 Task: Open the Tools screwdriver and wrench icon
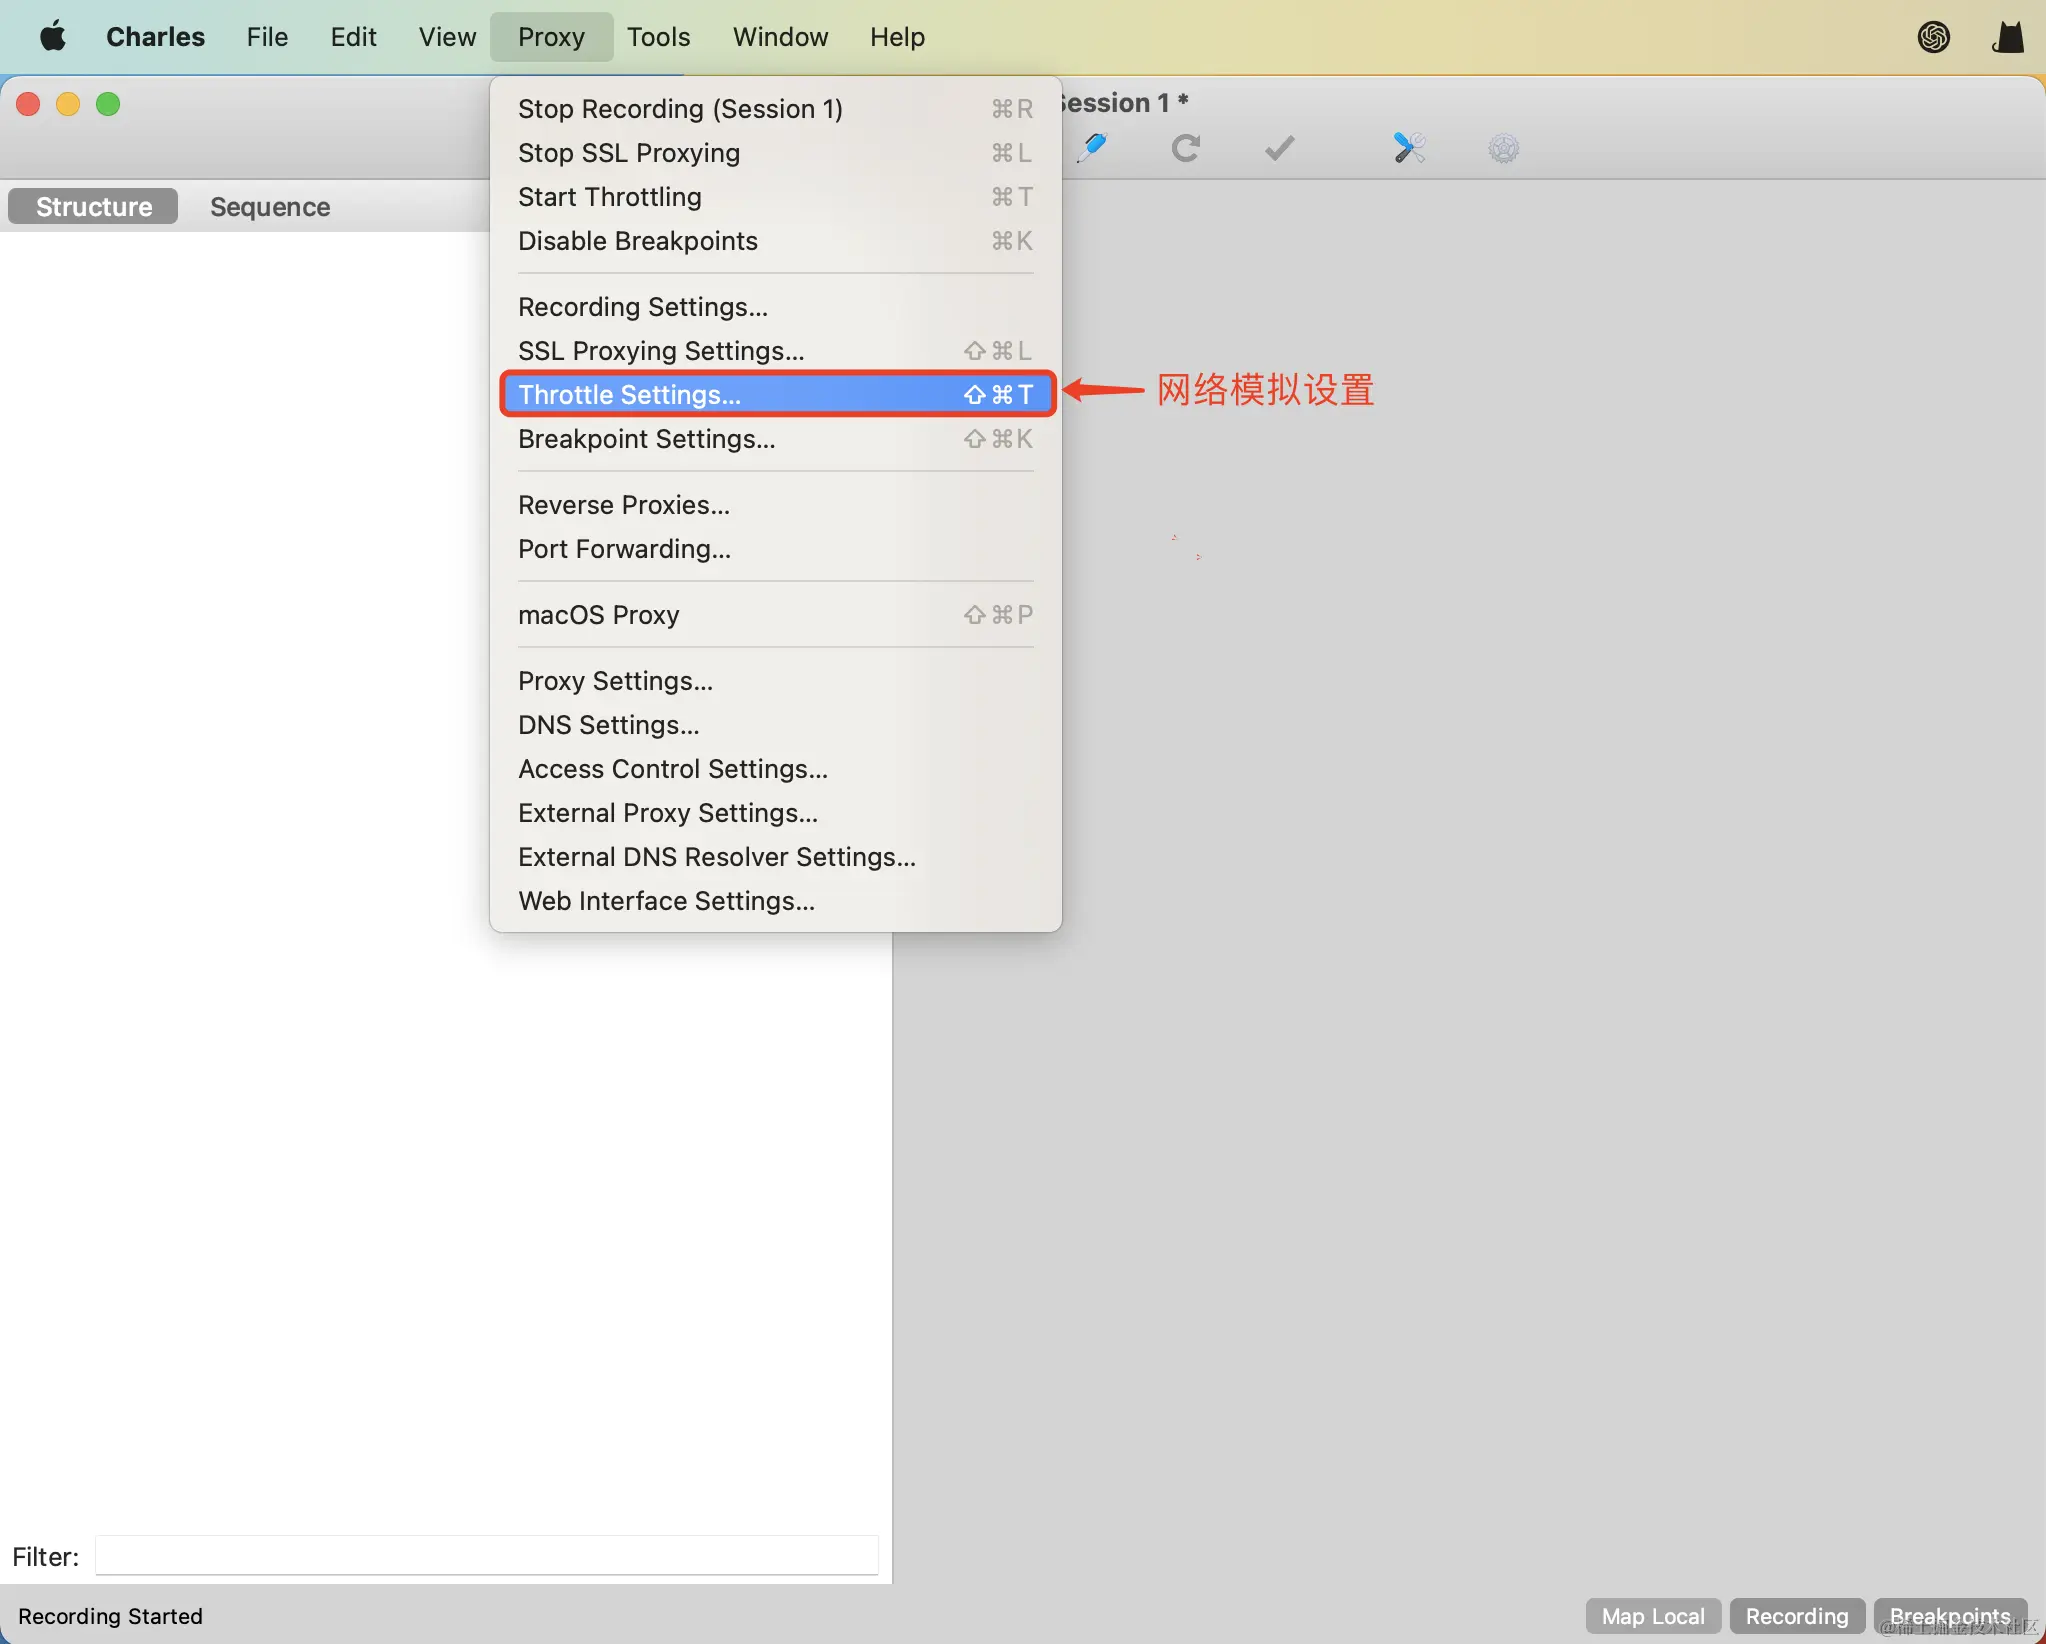click(1408, 148)
